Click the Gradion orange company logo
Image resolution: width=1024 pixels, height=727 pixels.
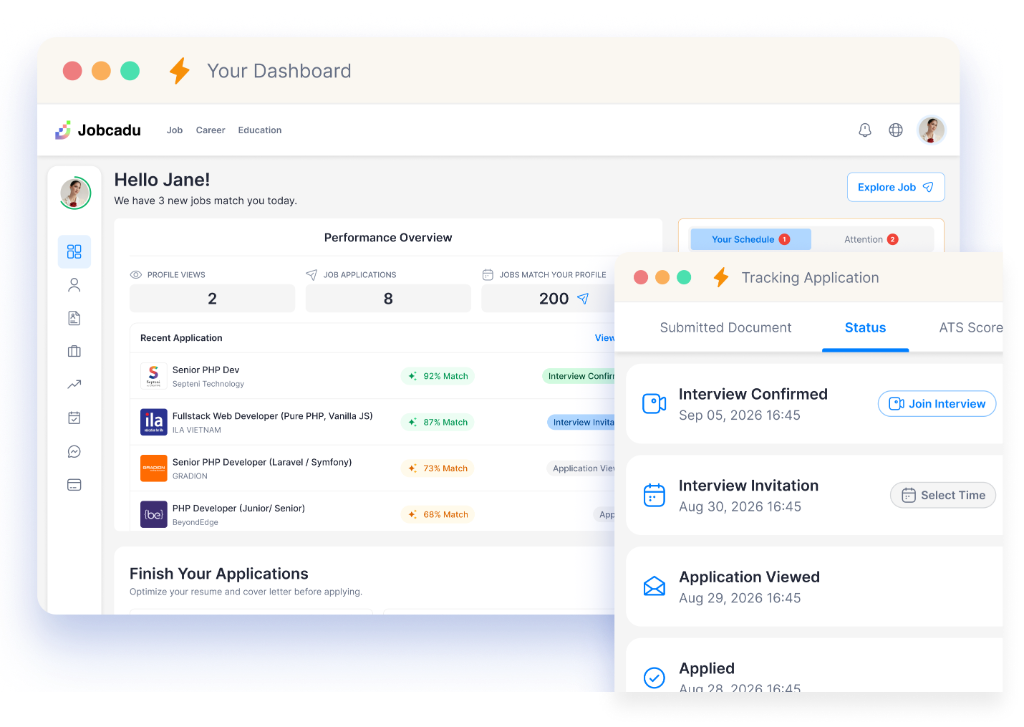153,468
